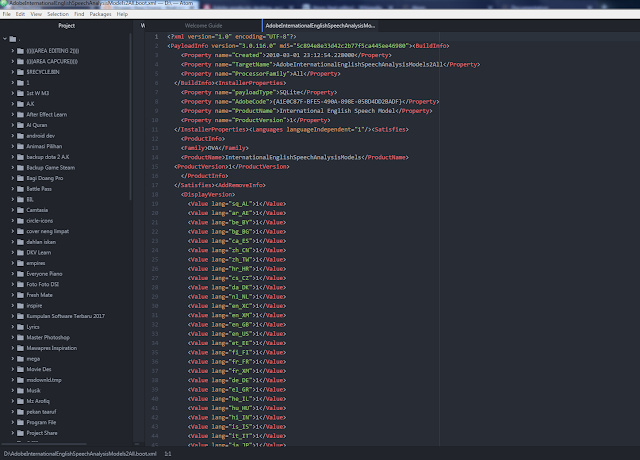640x460 pixels.
Task: Select the folder named 1
Action: click(28, 83)
